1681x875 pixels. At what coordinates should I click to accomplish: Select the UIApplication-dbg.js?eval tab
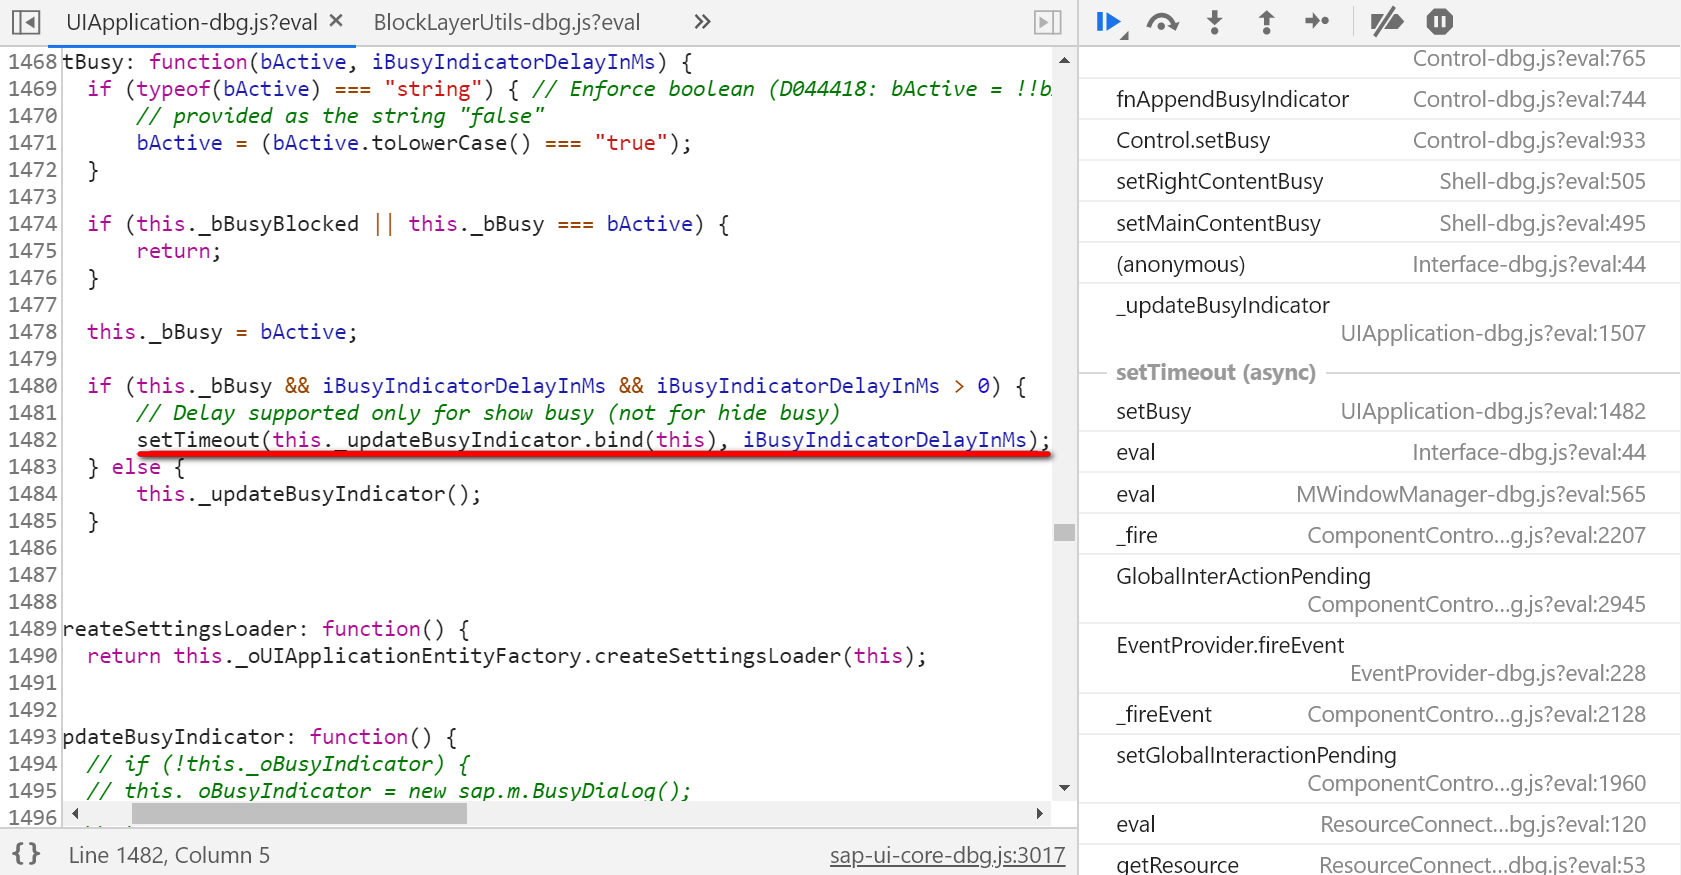coord(191,22)
